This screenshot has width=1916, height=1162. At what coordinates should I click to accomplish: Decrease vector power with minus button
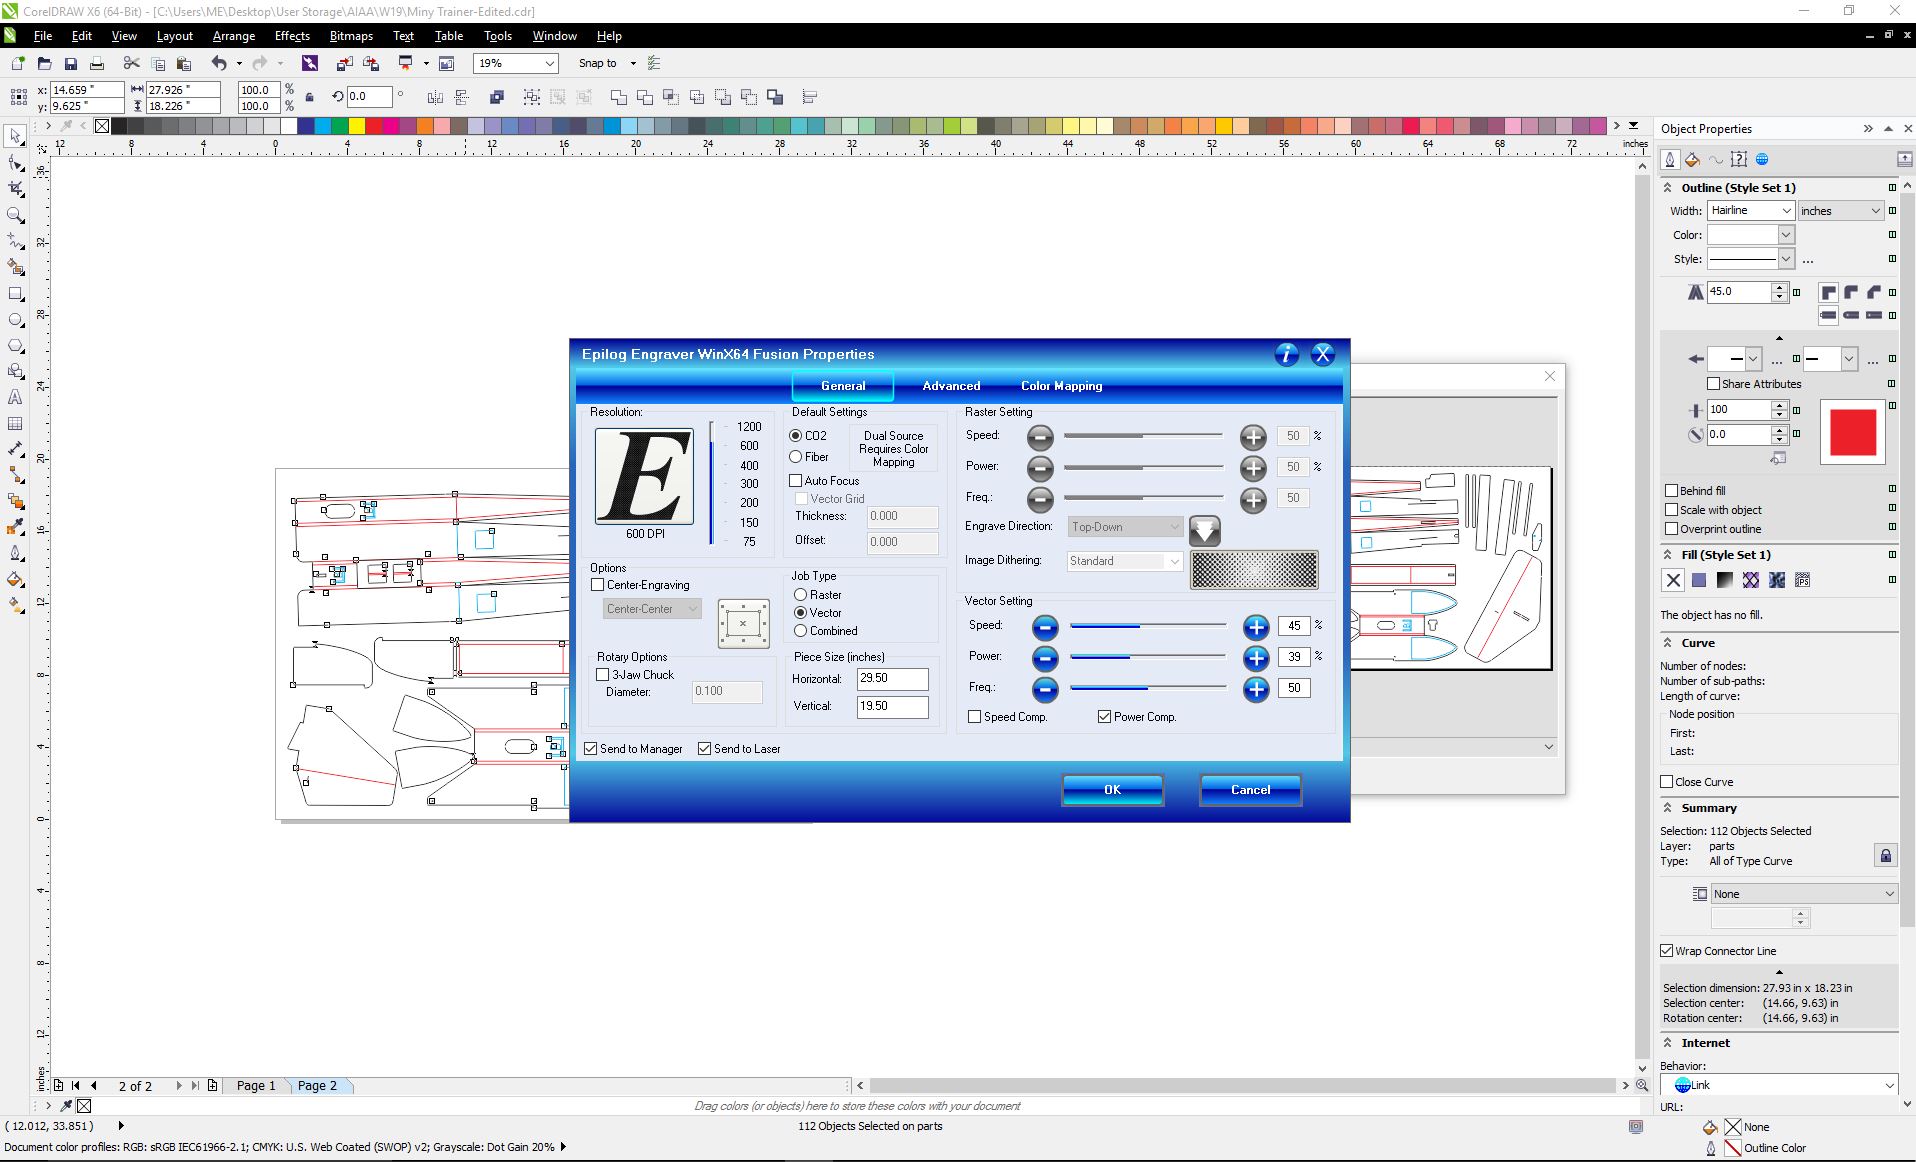[1045, 658]
